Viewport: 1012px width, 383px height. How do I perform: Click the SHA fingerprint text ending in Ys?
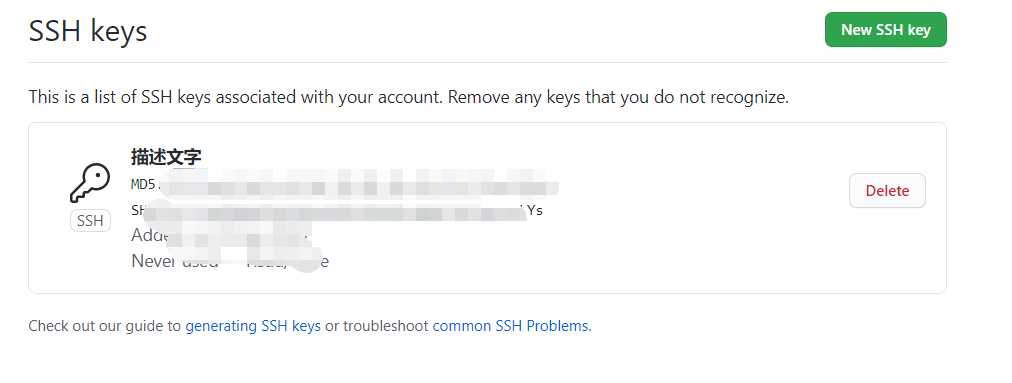click(337, 211)
